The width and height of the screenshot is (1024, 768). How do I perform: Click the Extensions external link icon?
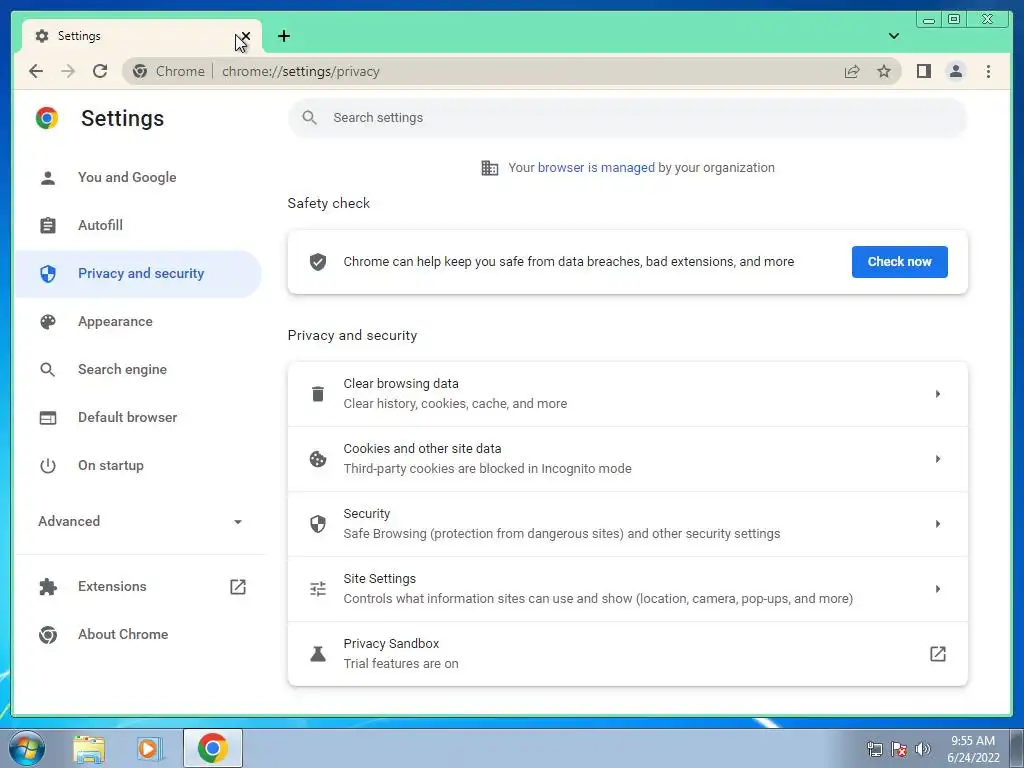pos(238,586)
